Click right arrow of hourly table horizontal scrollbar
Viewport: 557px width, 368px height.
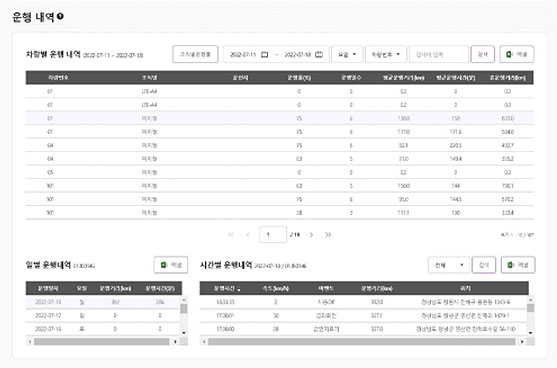pos(522,342)
